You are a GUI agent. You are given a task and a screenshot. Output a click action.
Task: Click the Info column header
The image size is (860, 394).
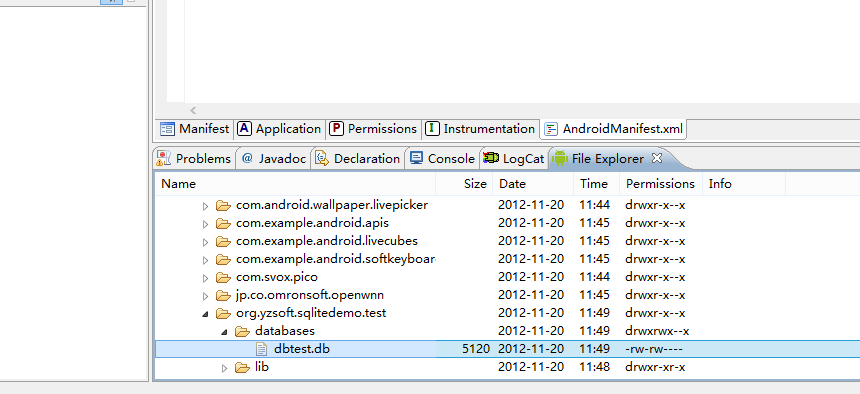pos(744,184)
